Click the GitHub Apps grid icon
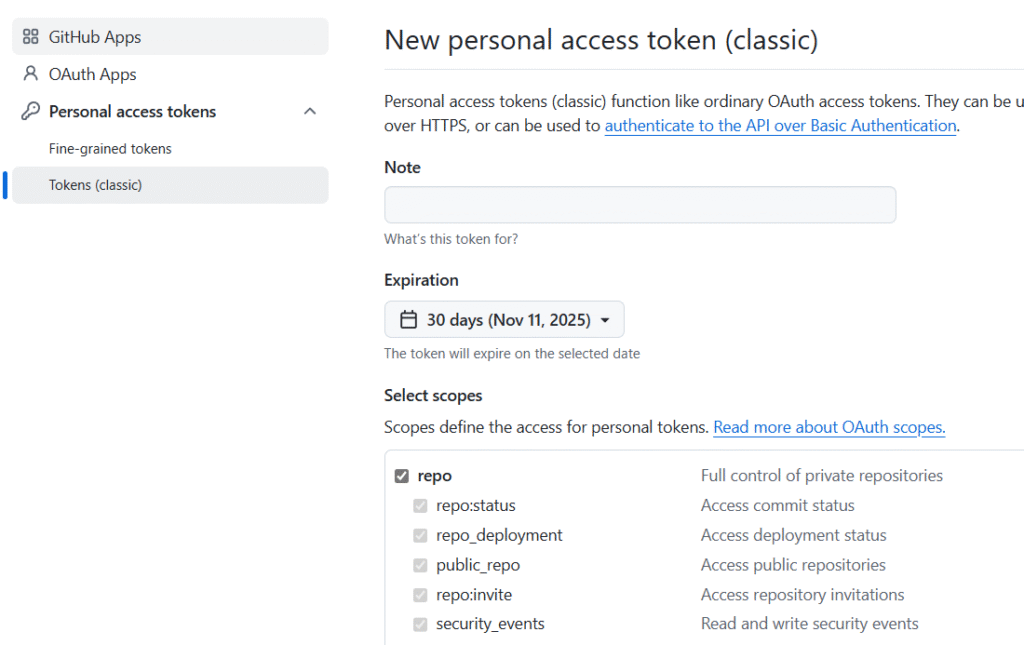This screenshot has width=1024, height=645. 30,37
